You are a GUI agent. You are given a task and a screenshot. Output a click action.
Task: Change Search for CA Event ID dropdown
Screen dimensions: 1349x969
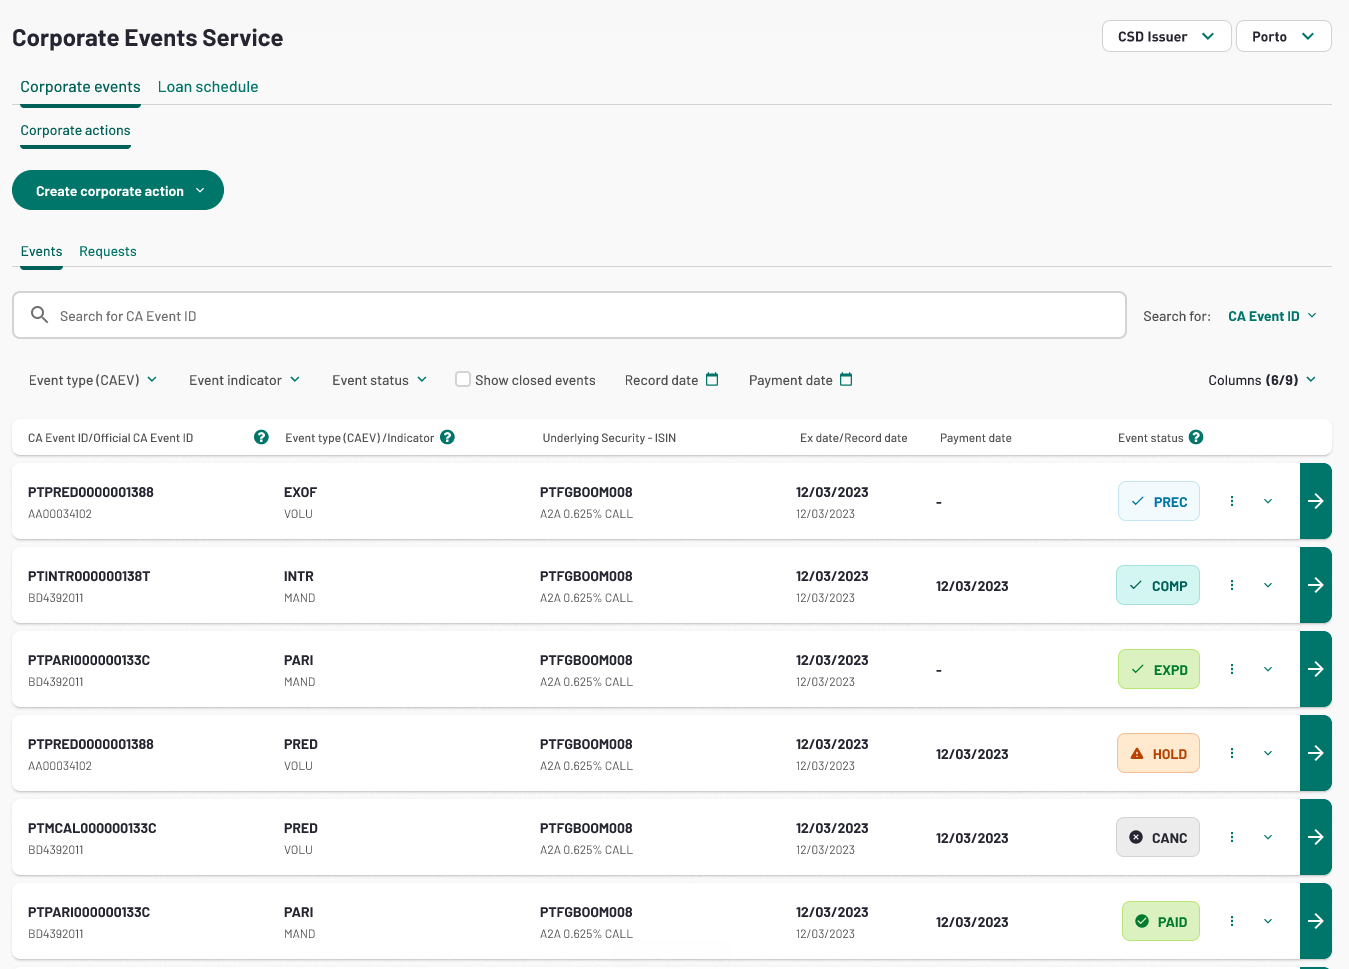[x=1272, y=316]
